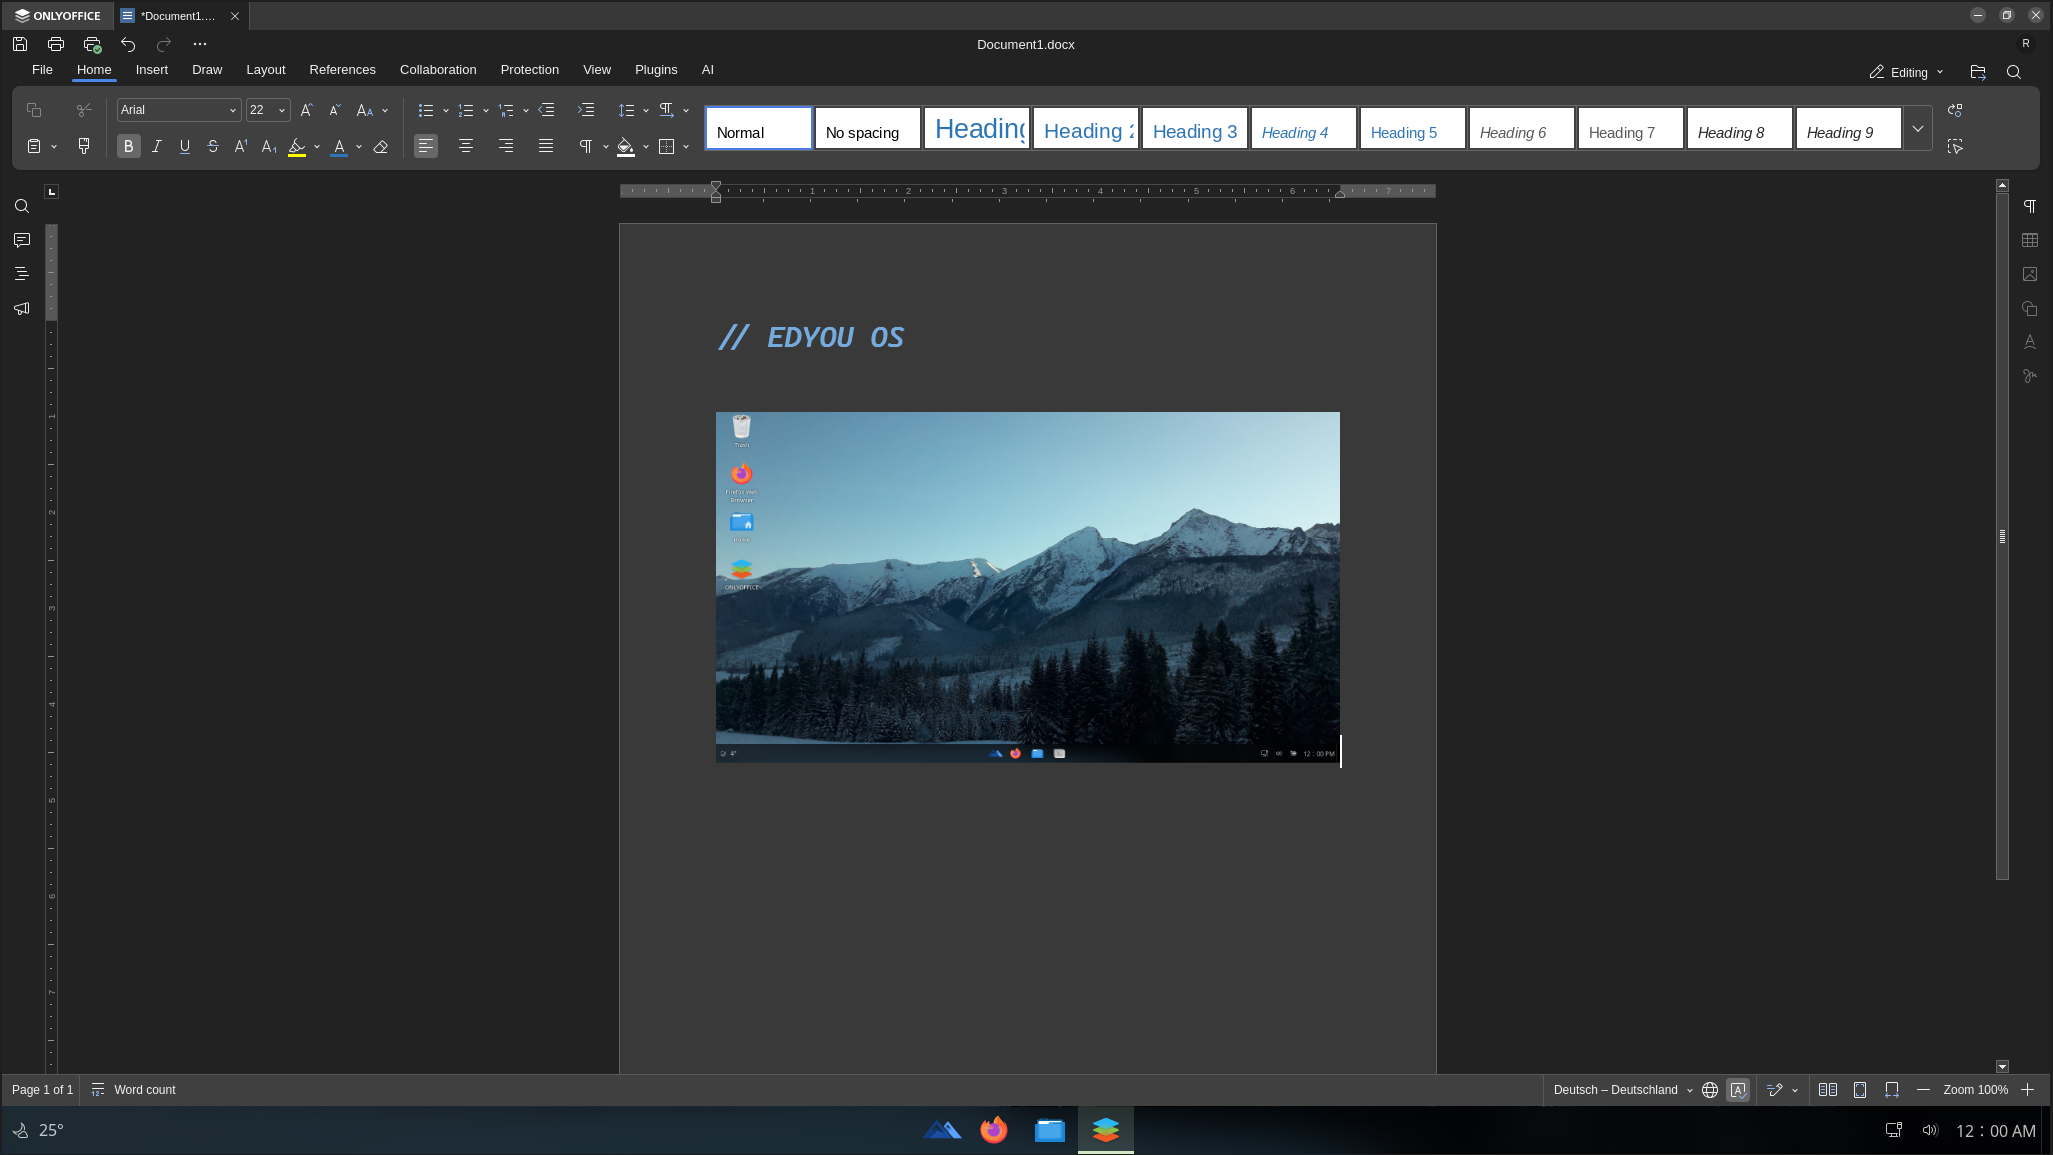Click the Select all icon in ribbon
The height and width of the screenshot is (1155, 2053).
[x=1955, y=146]
